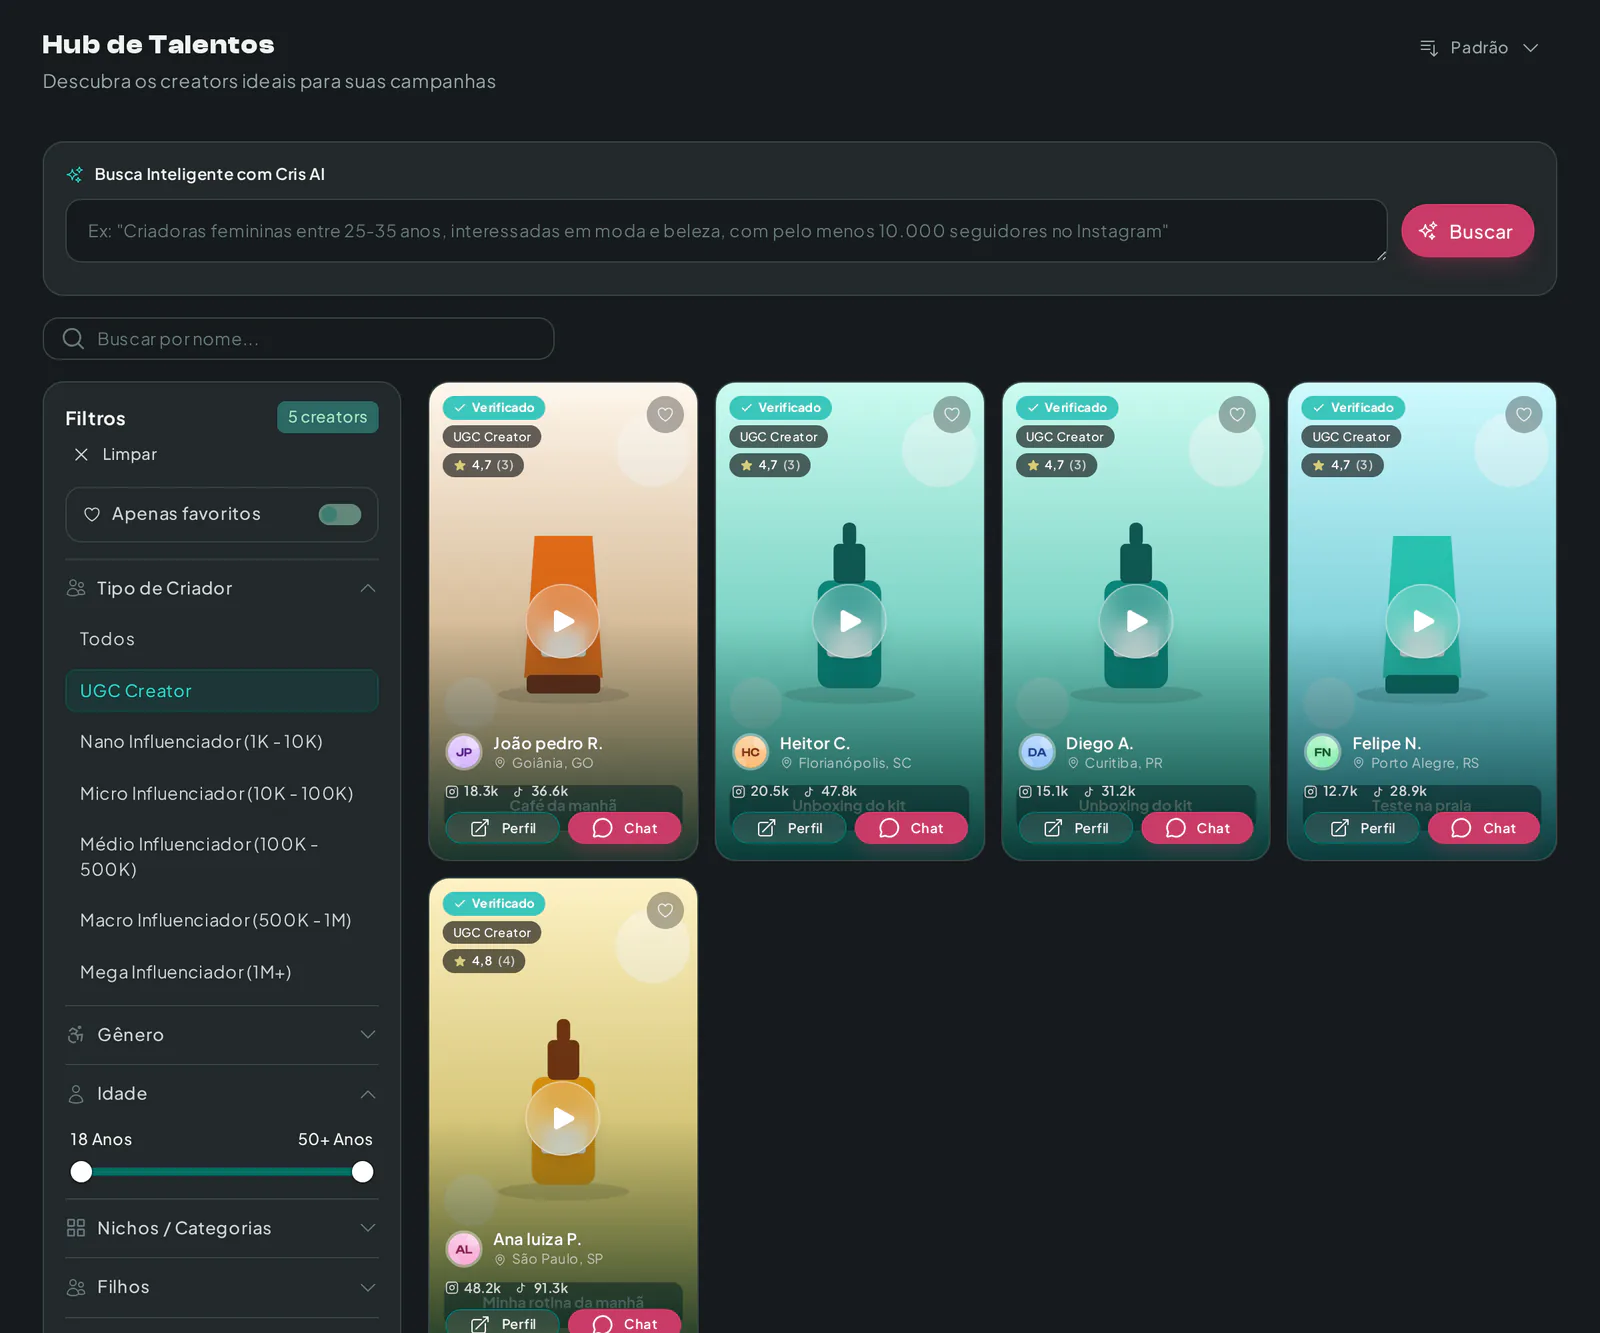Click Diego A.'s DA avatar
The image size is (1600, 1333).
tap(1037, 752)
